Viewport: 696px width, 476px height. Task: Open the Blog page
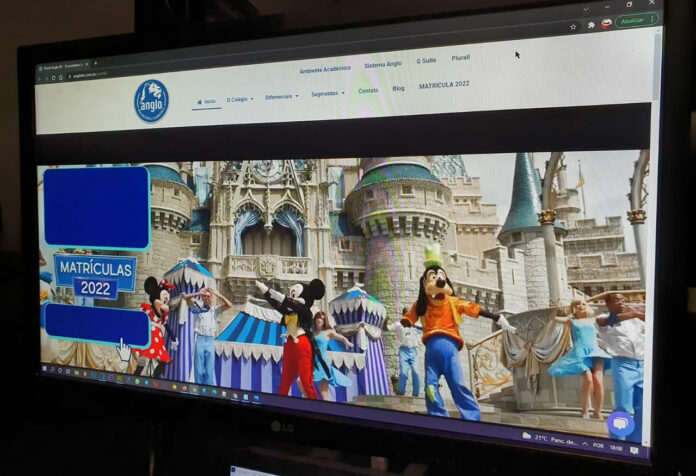(x=399, y=88)
